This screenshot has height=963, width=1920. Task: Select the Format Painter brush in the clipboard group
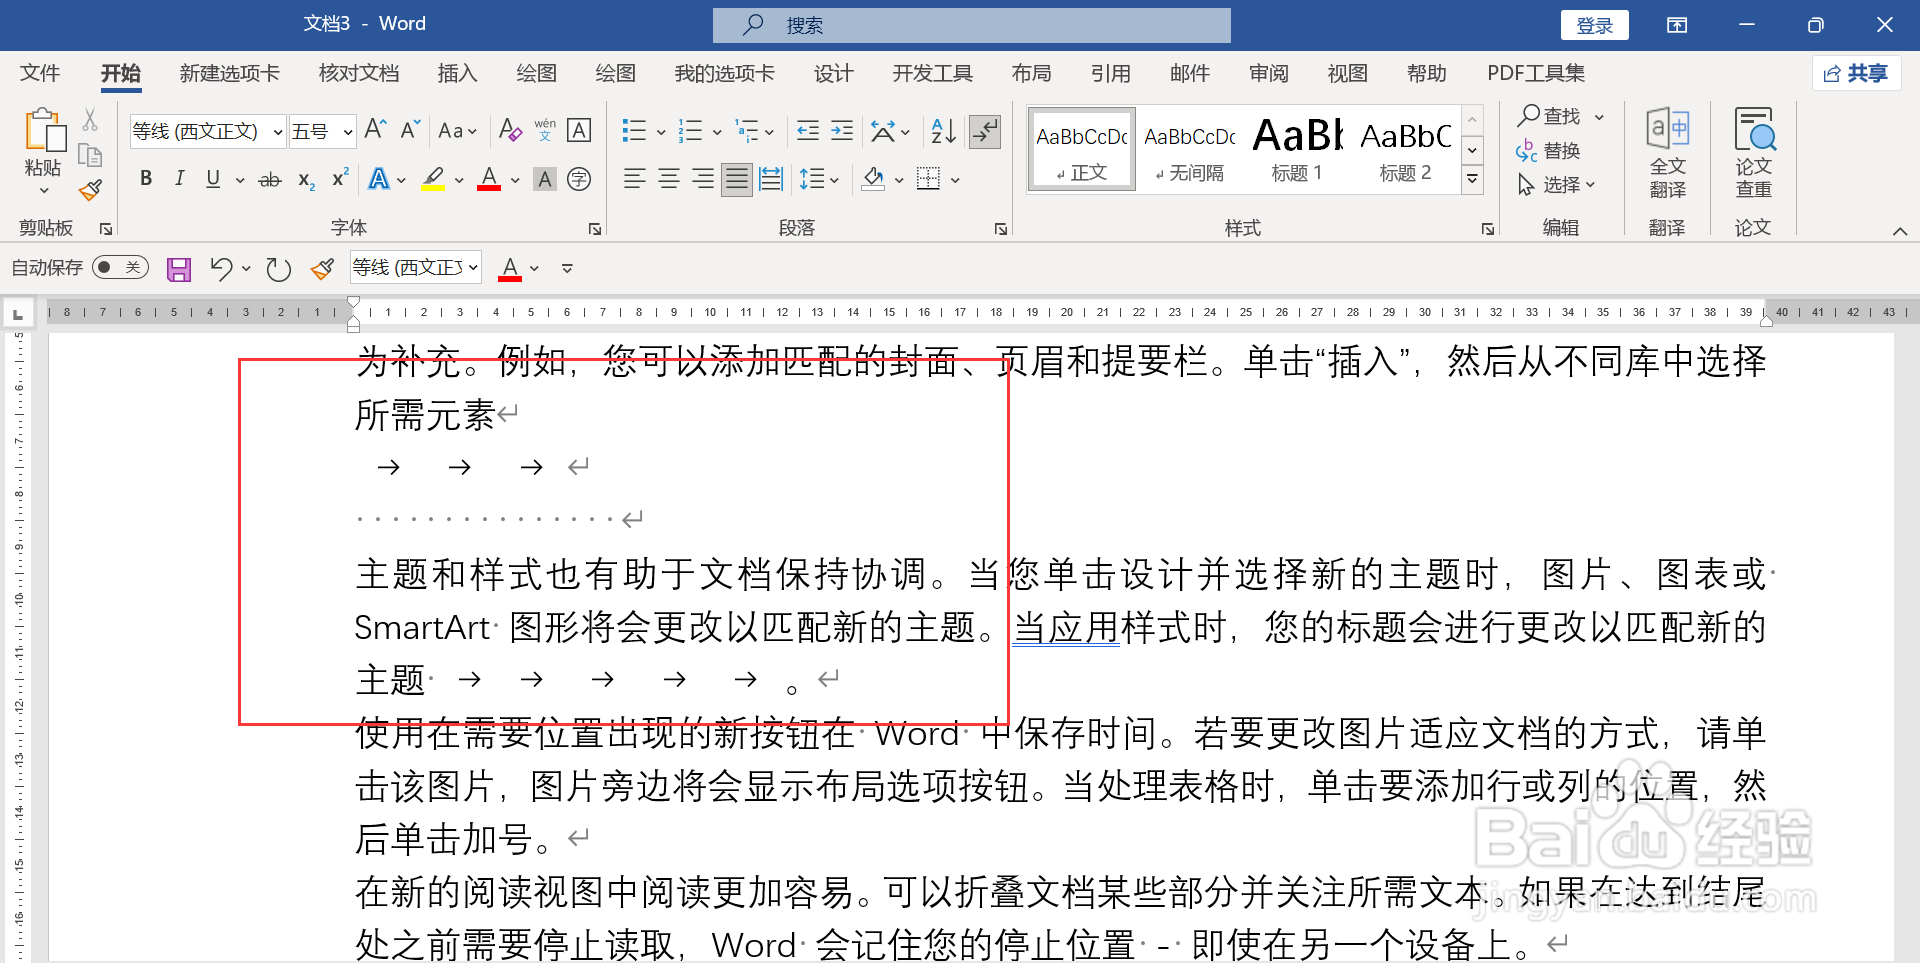(90, 189)
